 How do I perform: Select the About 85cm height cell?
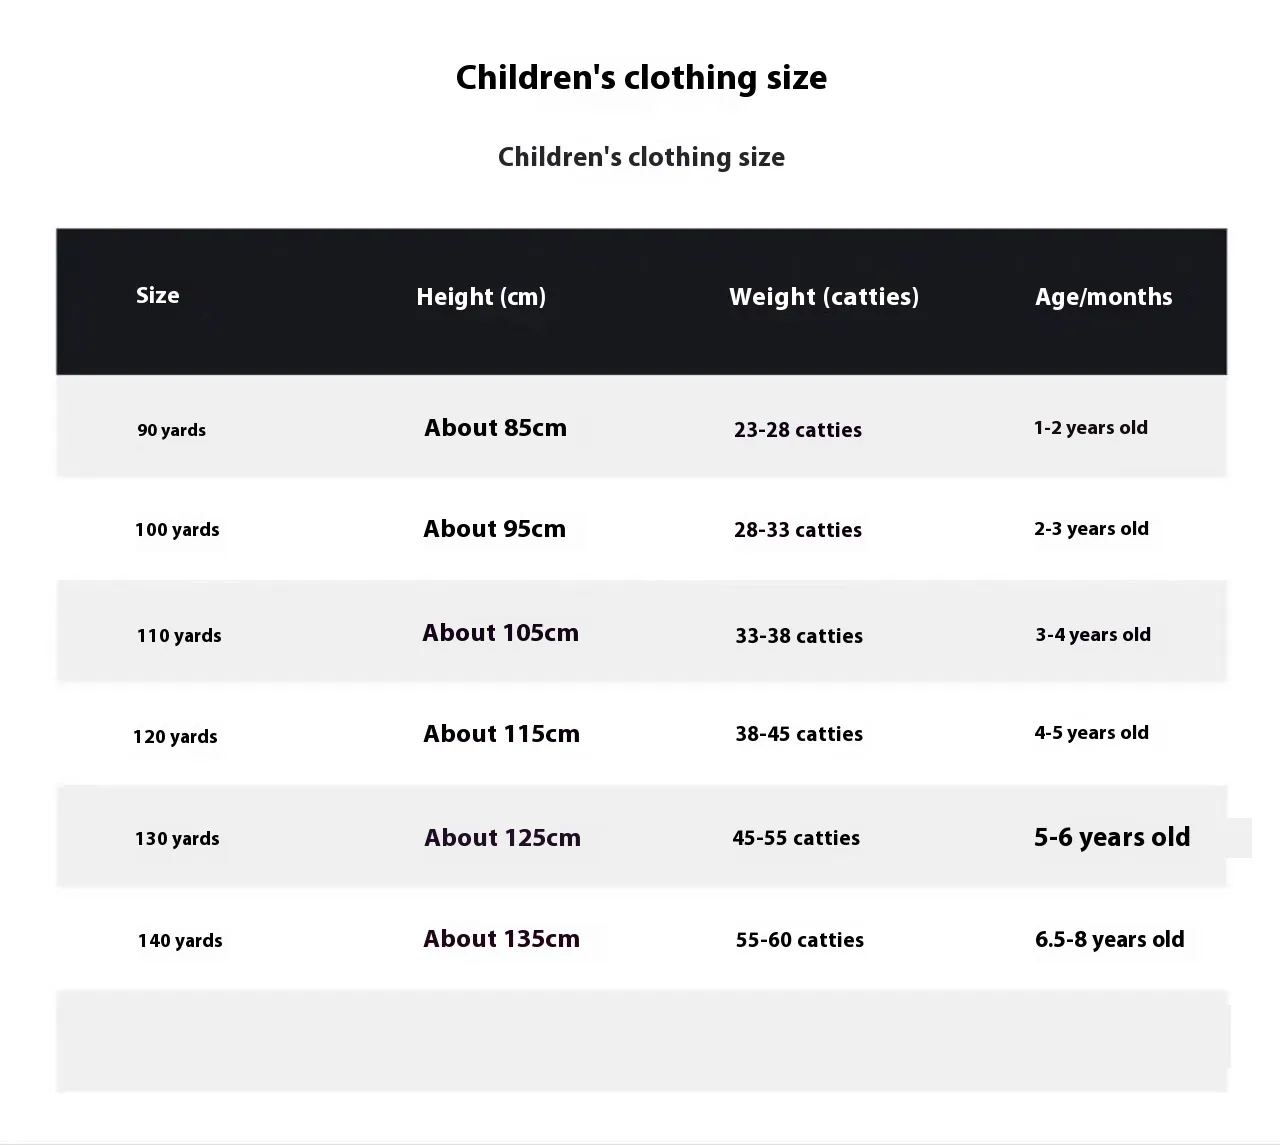tap(495, 428)
